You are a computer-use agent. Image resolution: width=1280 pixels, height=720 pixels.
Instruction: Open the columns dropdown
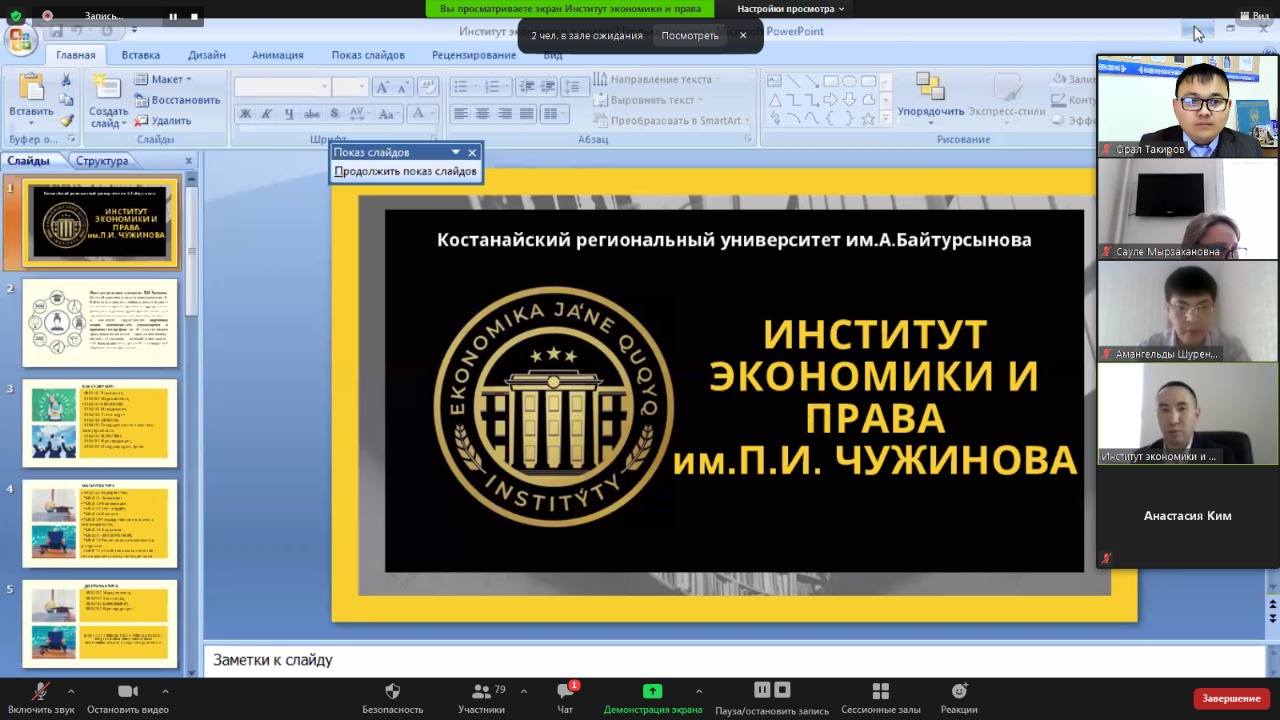pyautogui.click(x=554, y=114)
